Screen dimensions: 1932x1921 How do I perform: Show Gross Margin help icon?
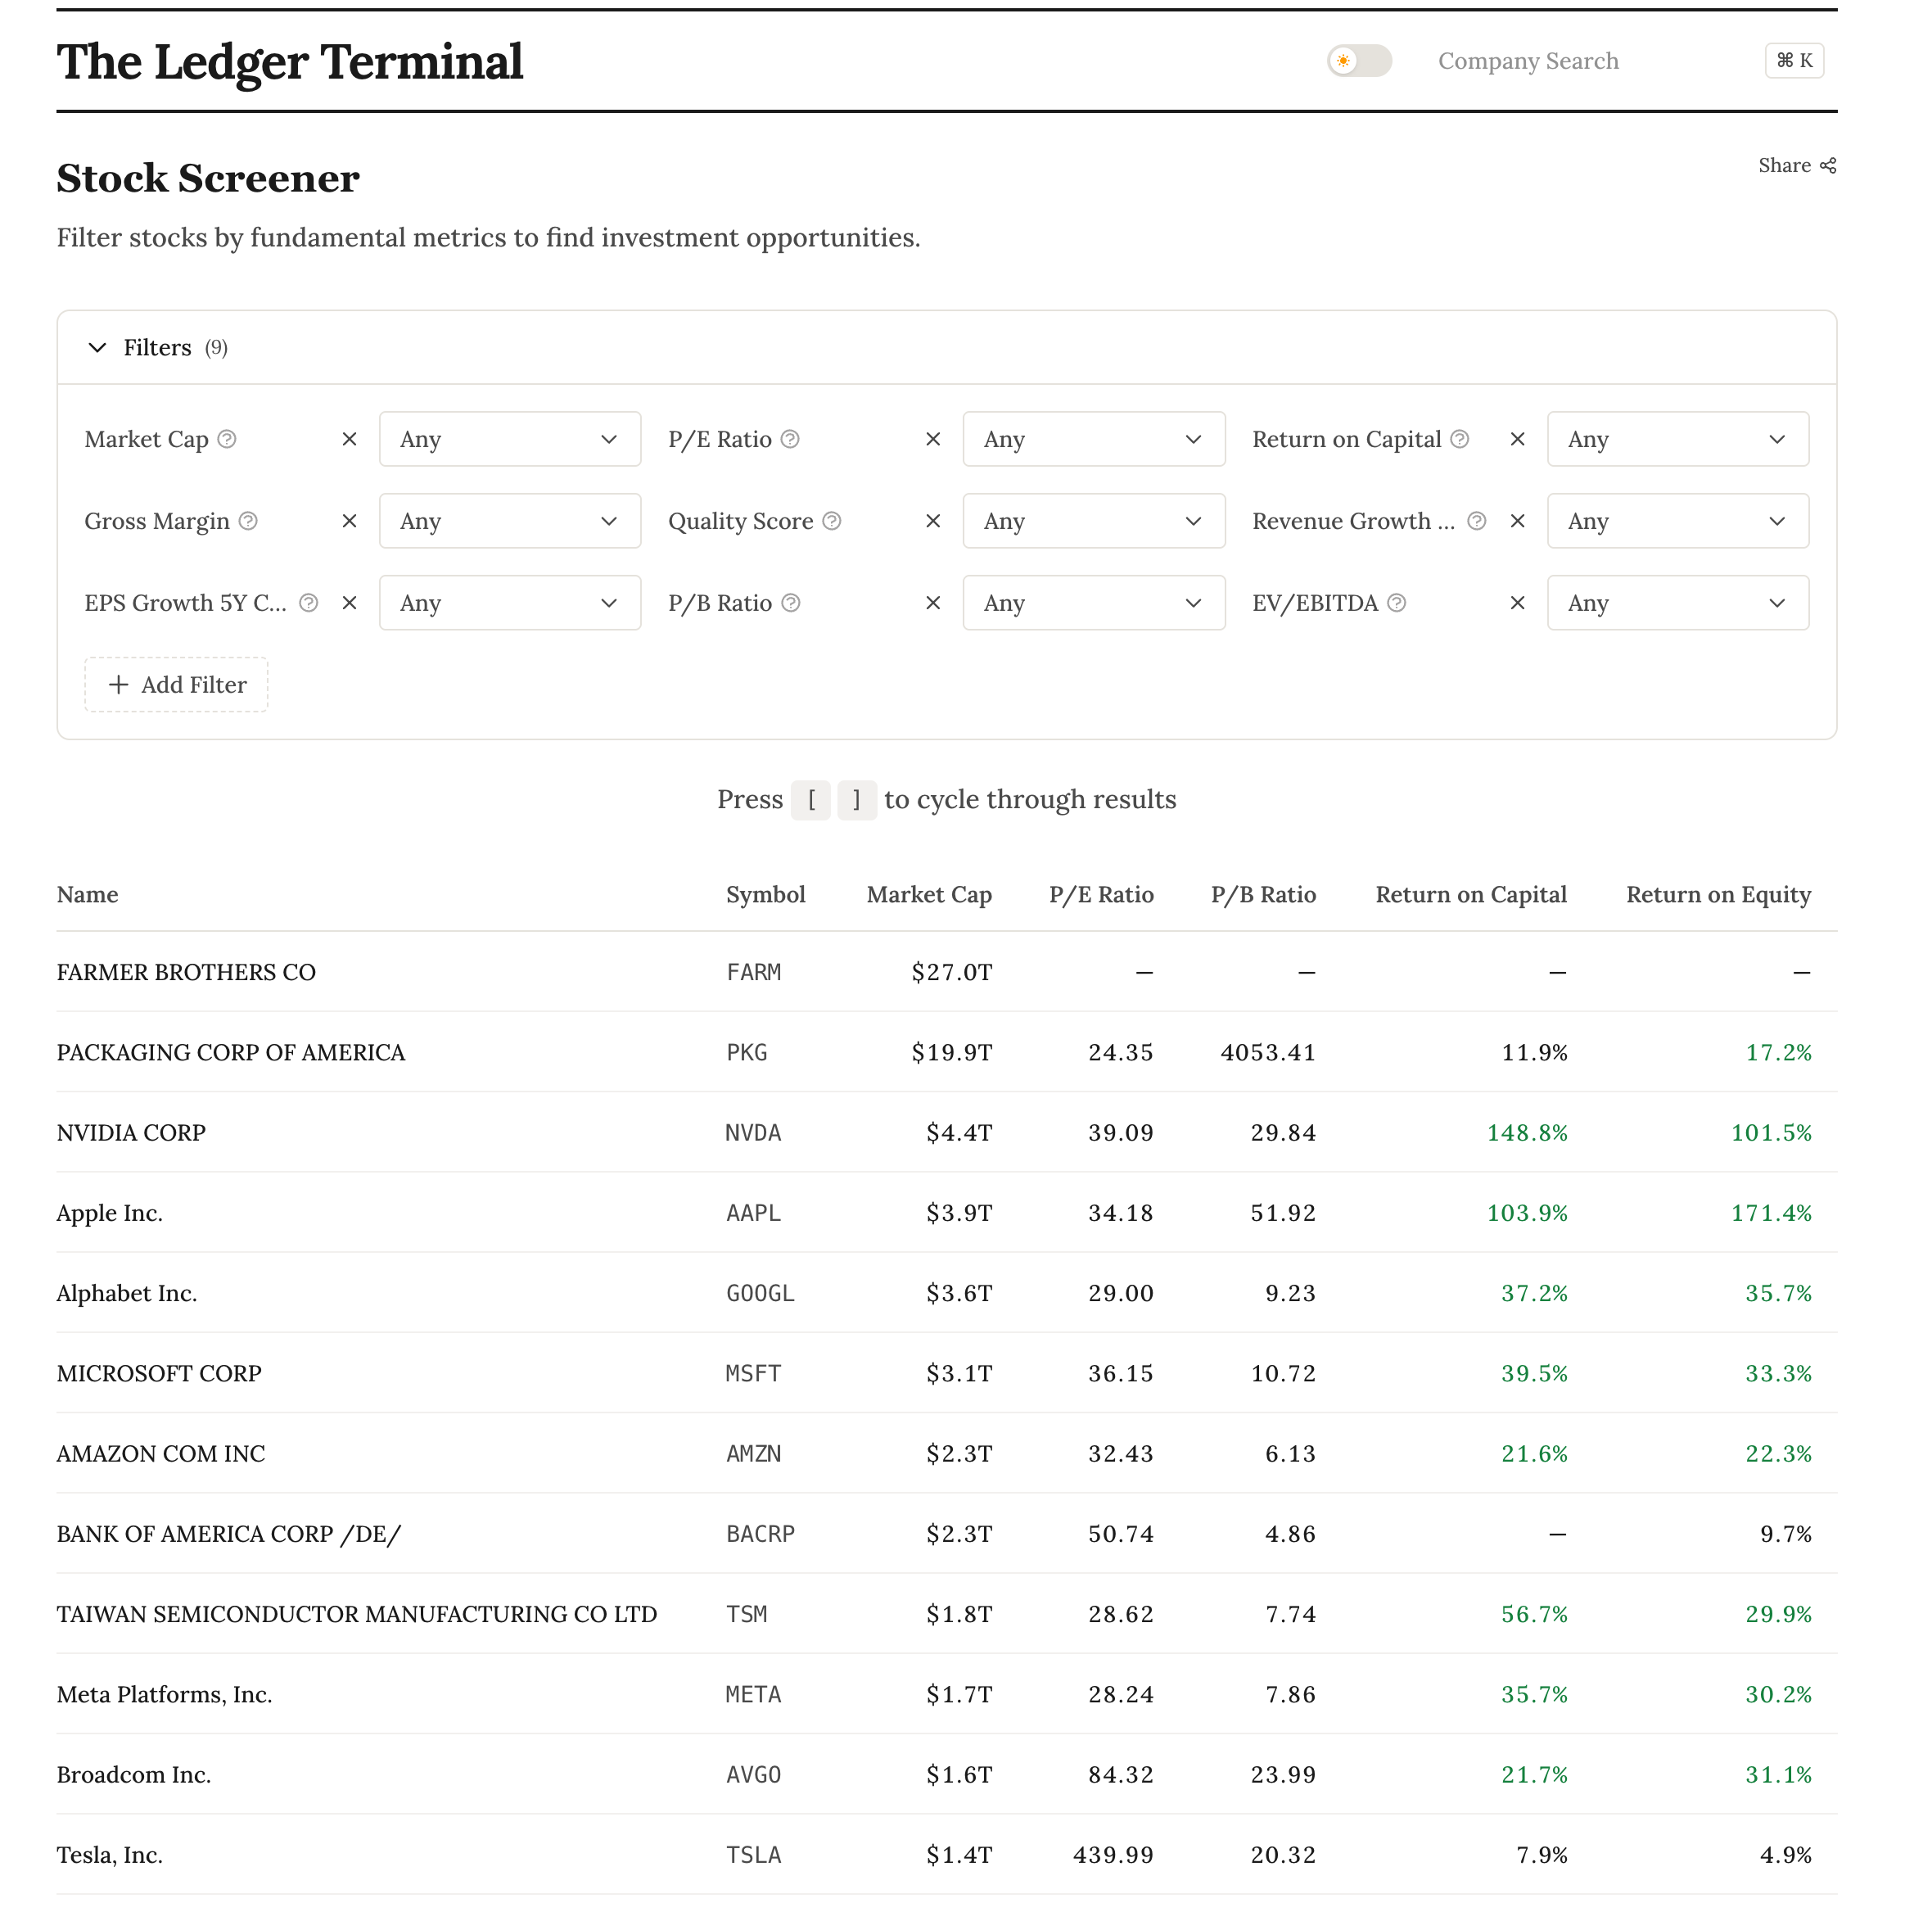click(248, 521)
